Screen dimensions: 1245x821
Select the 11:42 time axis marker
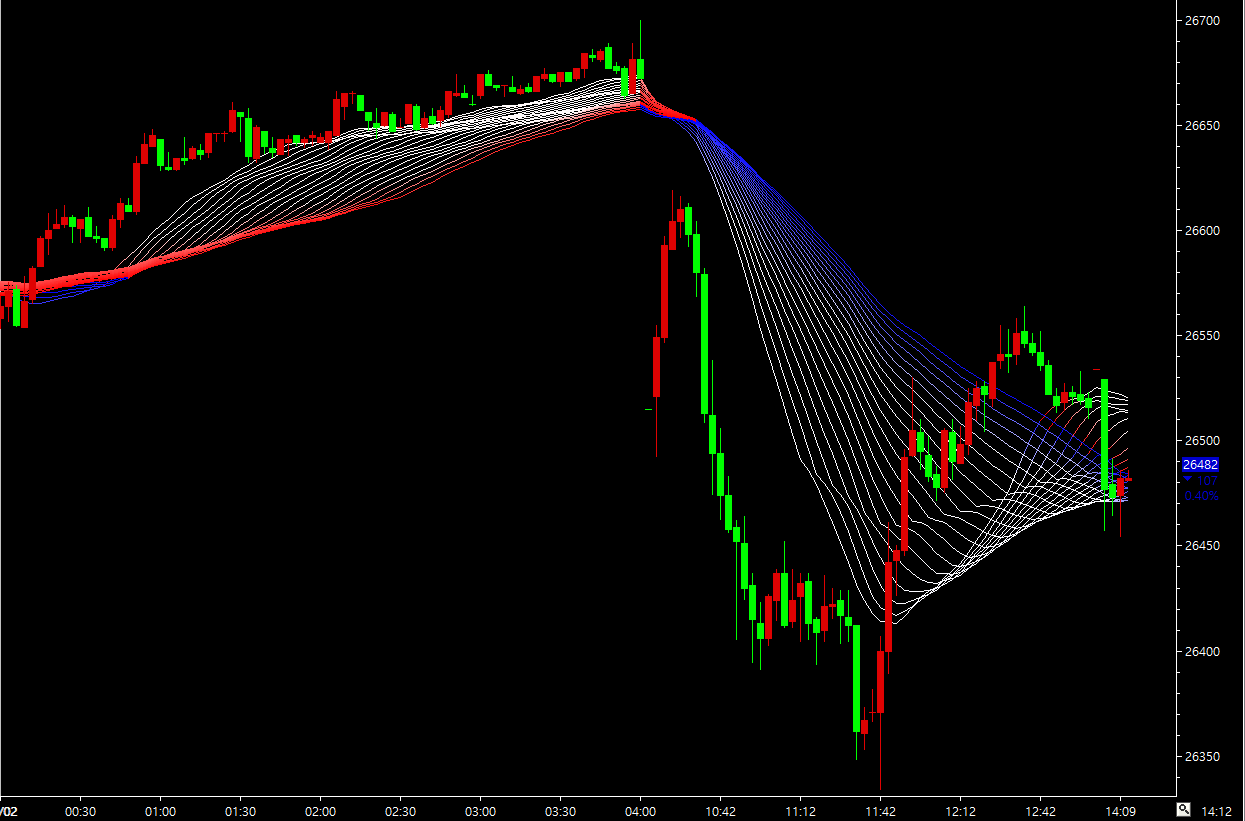click(x=880, y=810)
